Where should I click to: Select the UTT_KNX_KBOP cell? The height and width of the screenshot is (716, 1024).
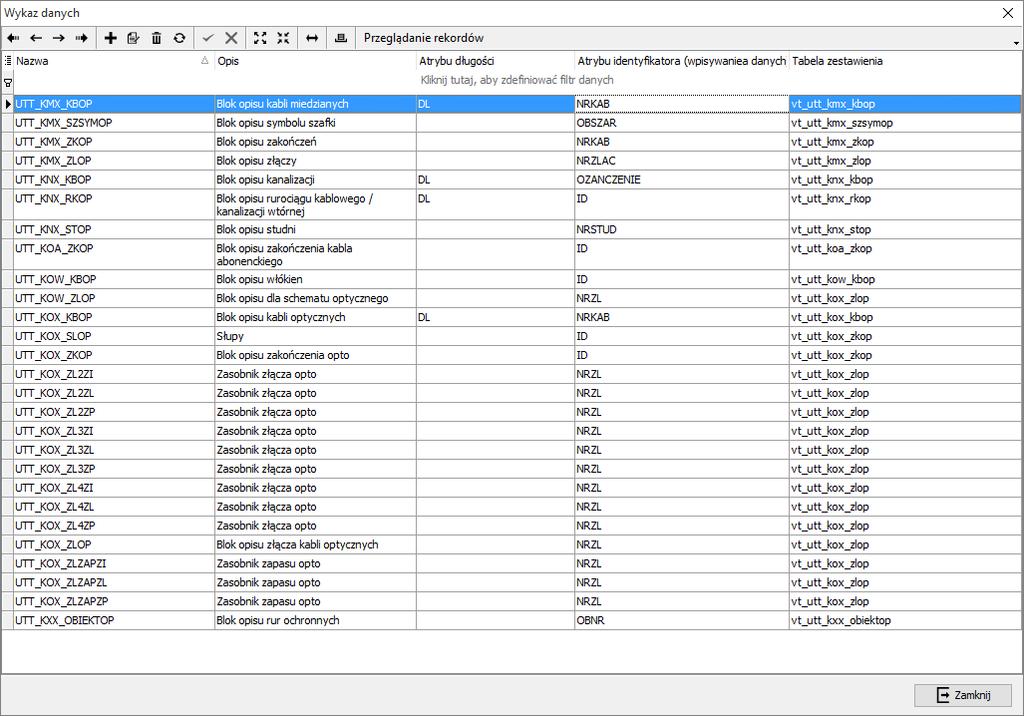click(x=114, y=180)
